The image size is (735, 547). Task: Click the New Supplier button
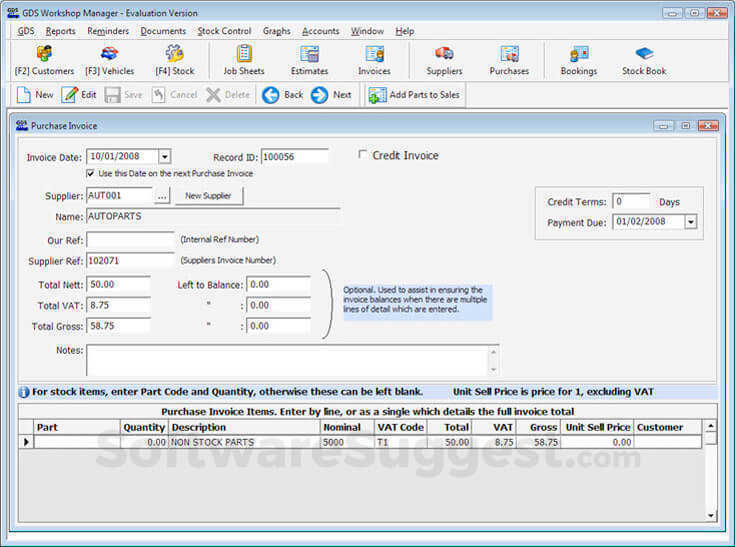click(209, 196)
